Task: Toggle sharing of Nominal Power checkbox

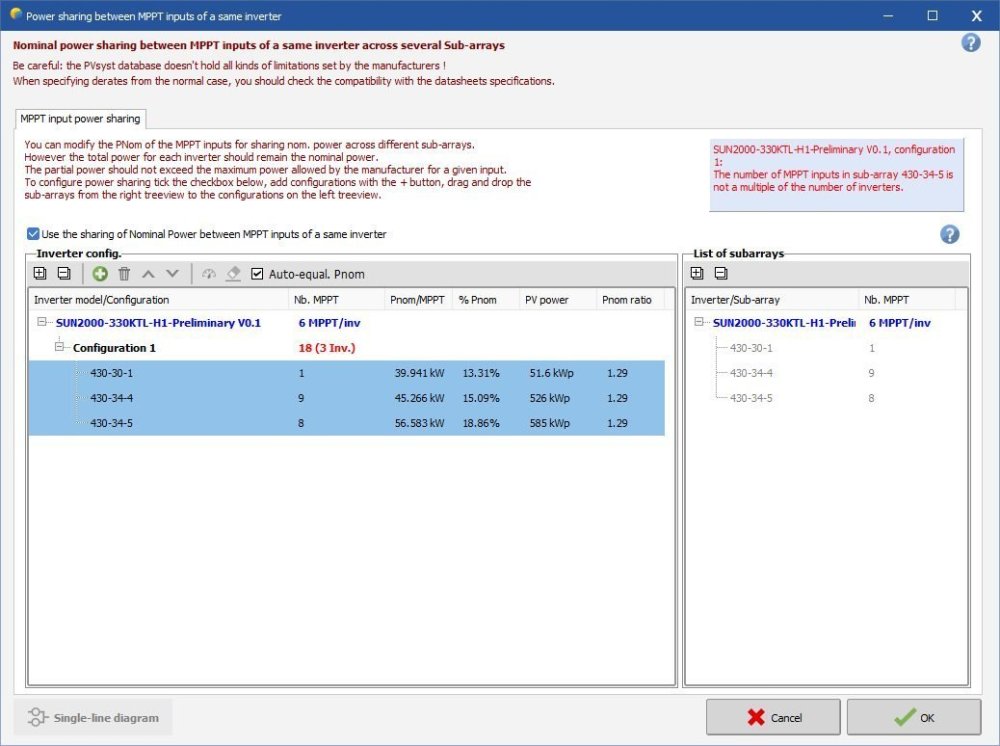Action: click(34, 234)
